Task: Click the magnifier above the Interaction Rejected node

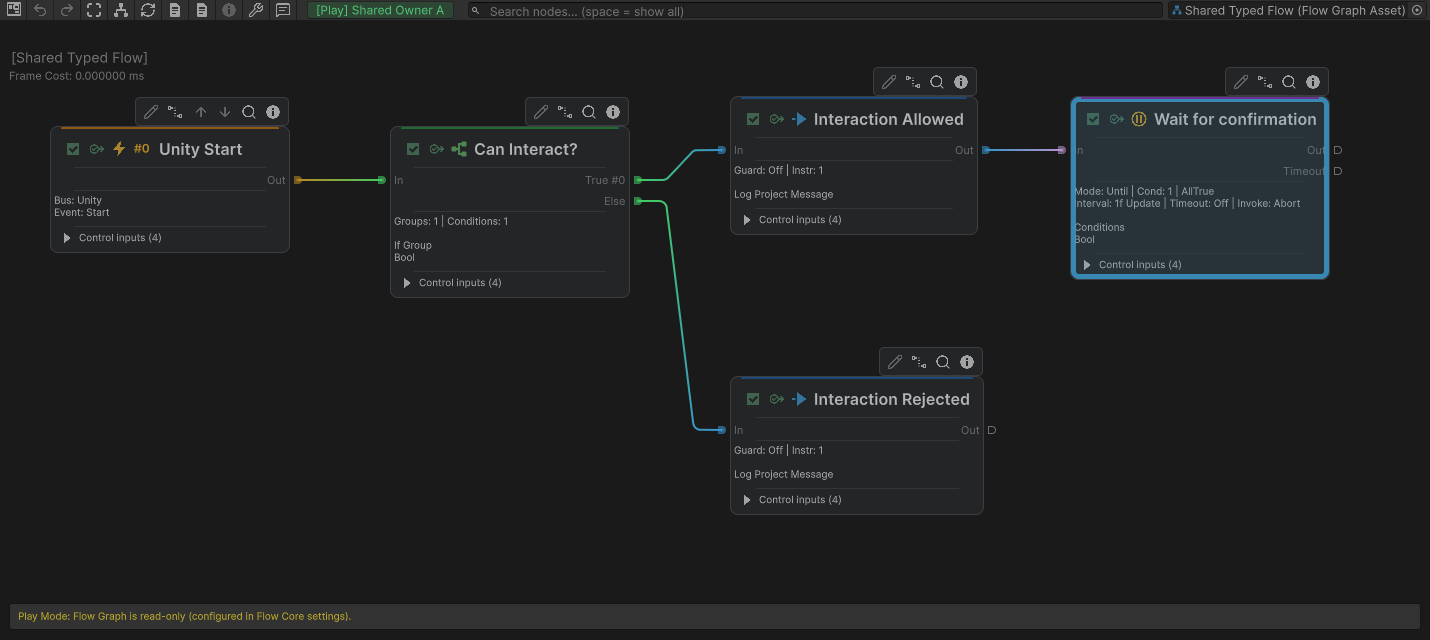Action: tap(943, 362)
